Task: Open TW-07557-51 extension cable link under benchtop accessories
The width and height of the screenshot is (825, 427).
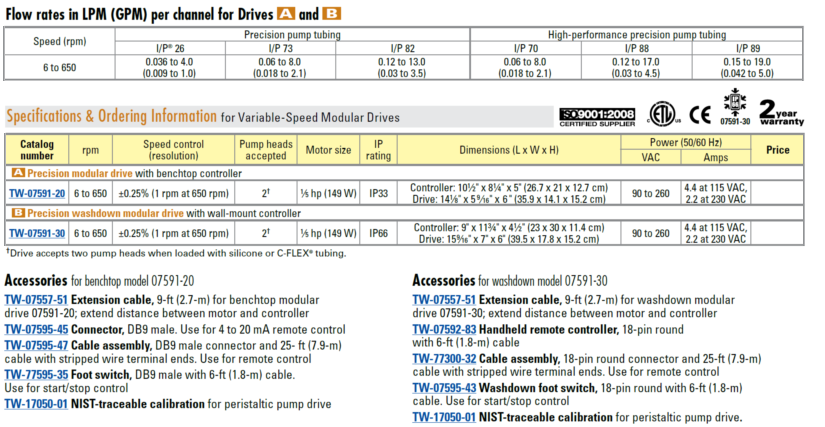Action: pyautogui.click(x=36, y=300)
